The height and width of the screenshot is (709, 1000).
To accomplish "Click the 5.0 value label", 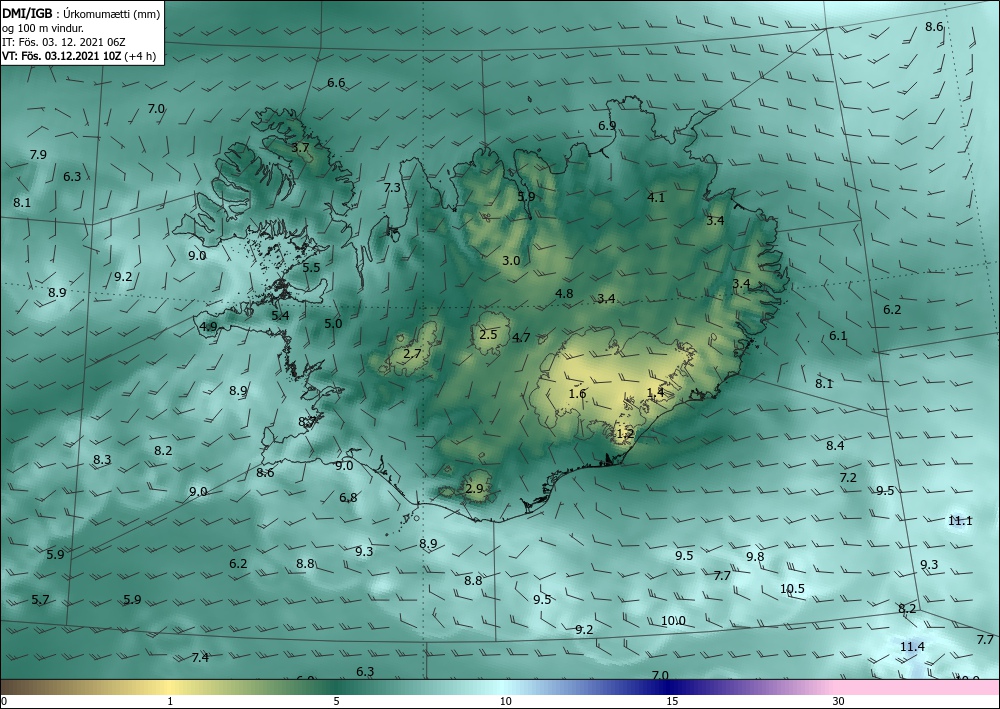I will (333, 324).
